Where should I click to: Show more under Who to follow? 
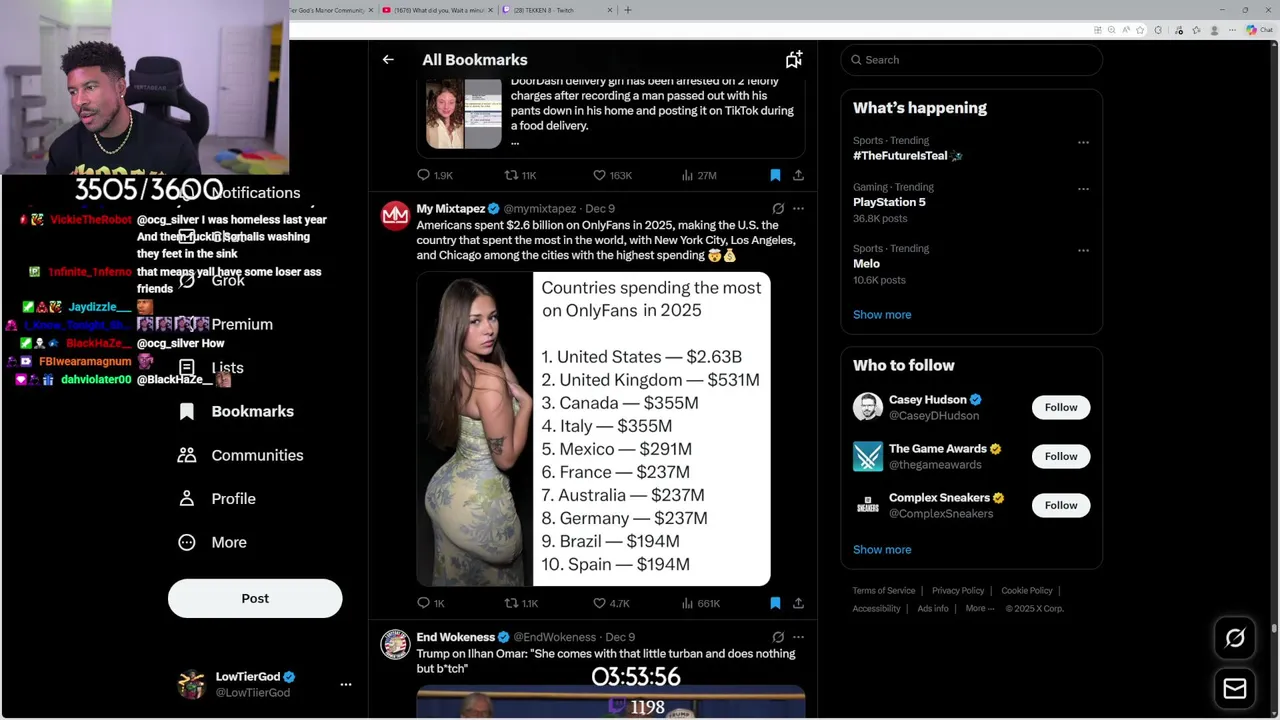pyautogui.click(x=882, y=550)
